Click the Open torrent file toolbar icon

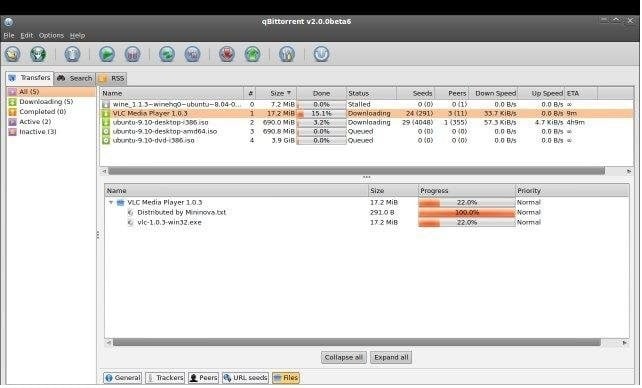click(13, 54)
